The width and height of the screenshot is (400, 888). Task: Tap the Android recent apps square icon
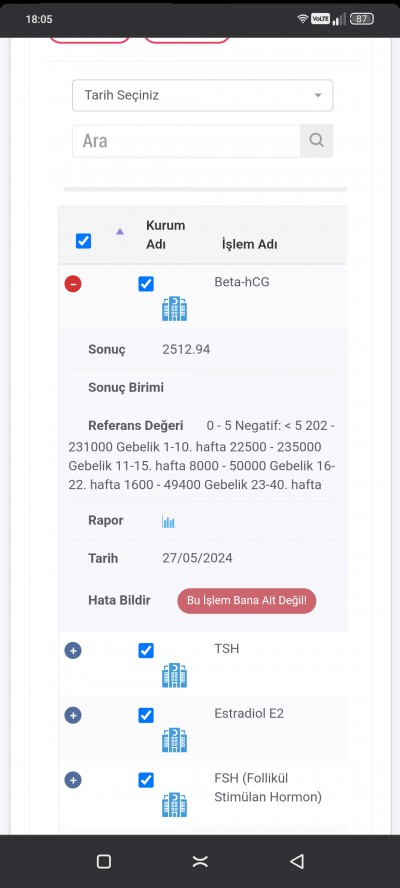[104, 861]
